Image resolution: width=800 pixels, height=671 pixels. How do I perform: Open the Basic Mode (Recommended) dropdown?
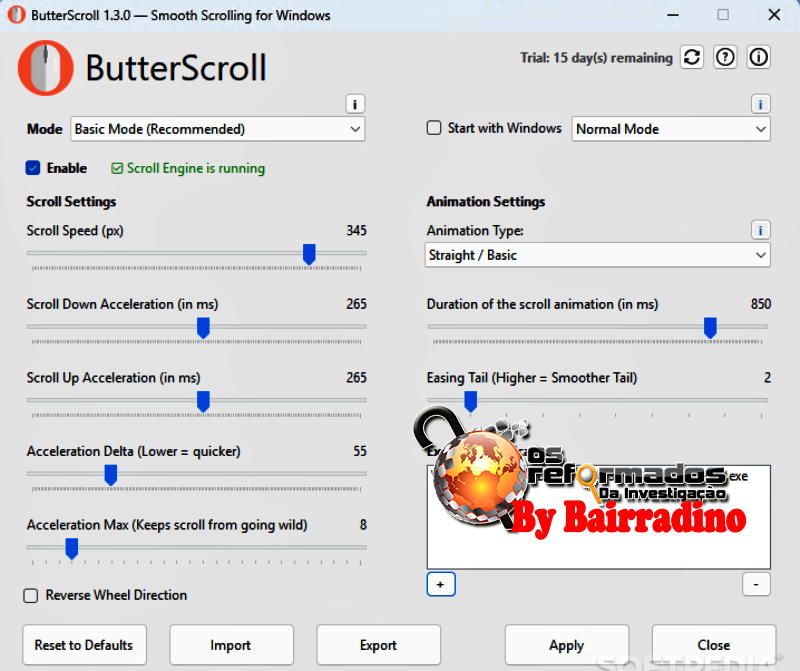click(x=217, y=129)
